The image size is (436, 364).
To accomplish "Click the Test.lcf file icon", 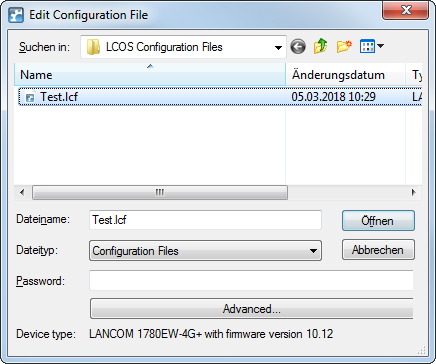I will pos(30,97).
